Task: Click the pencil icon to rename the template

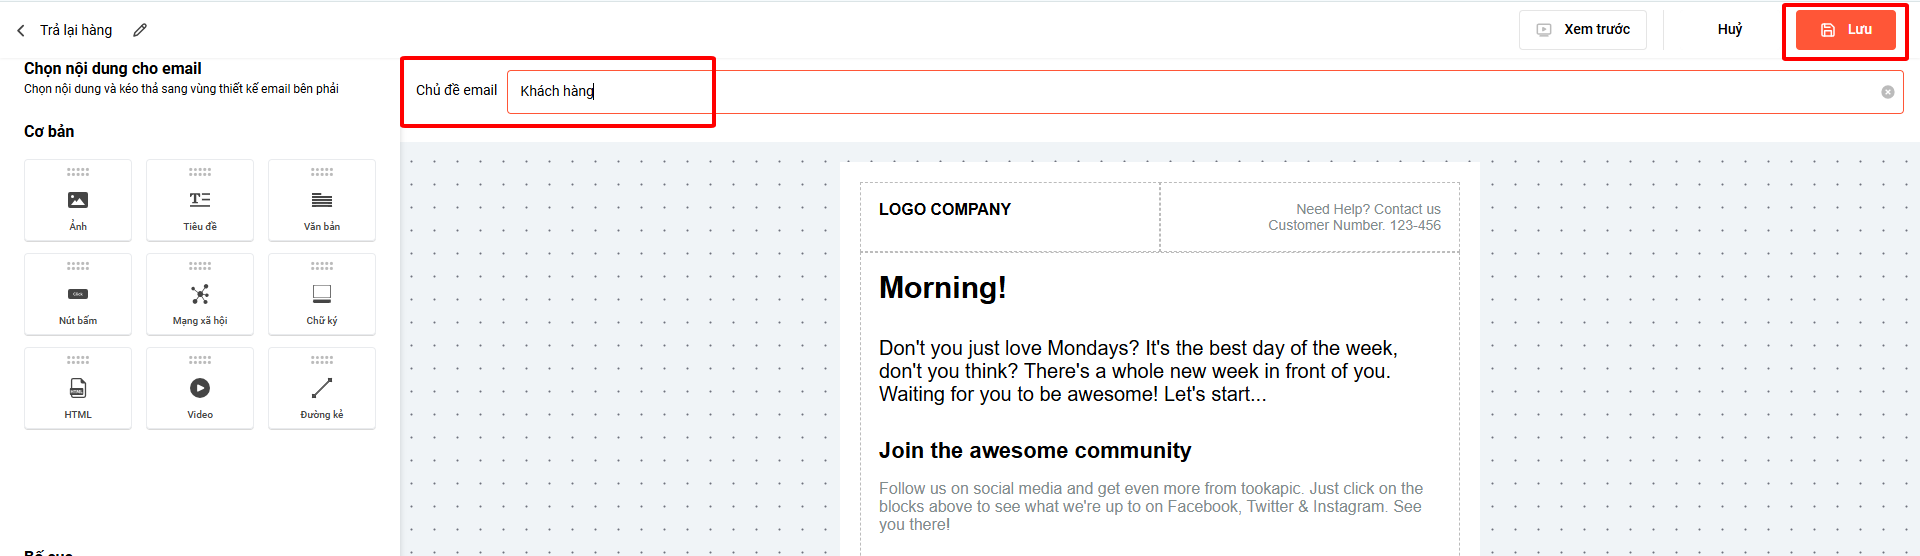Action: pos(140,30)
